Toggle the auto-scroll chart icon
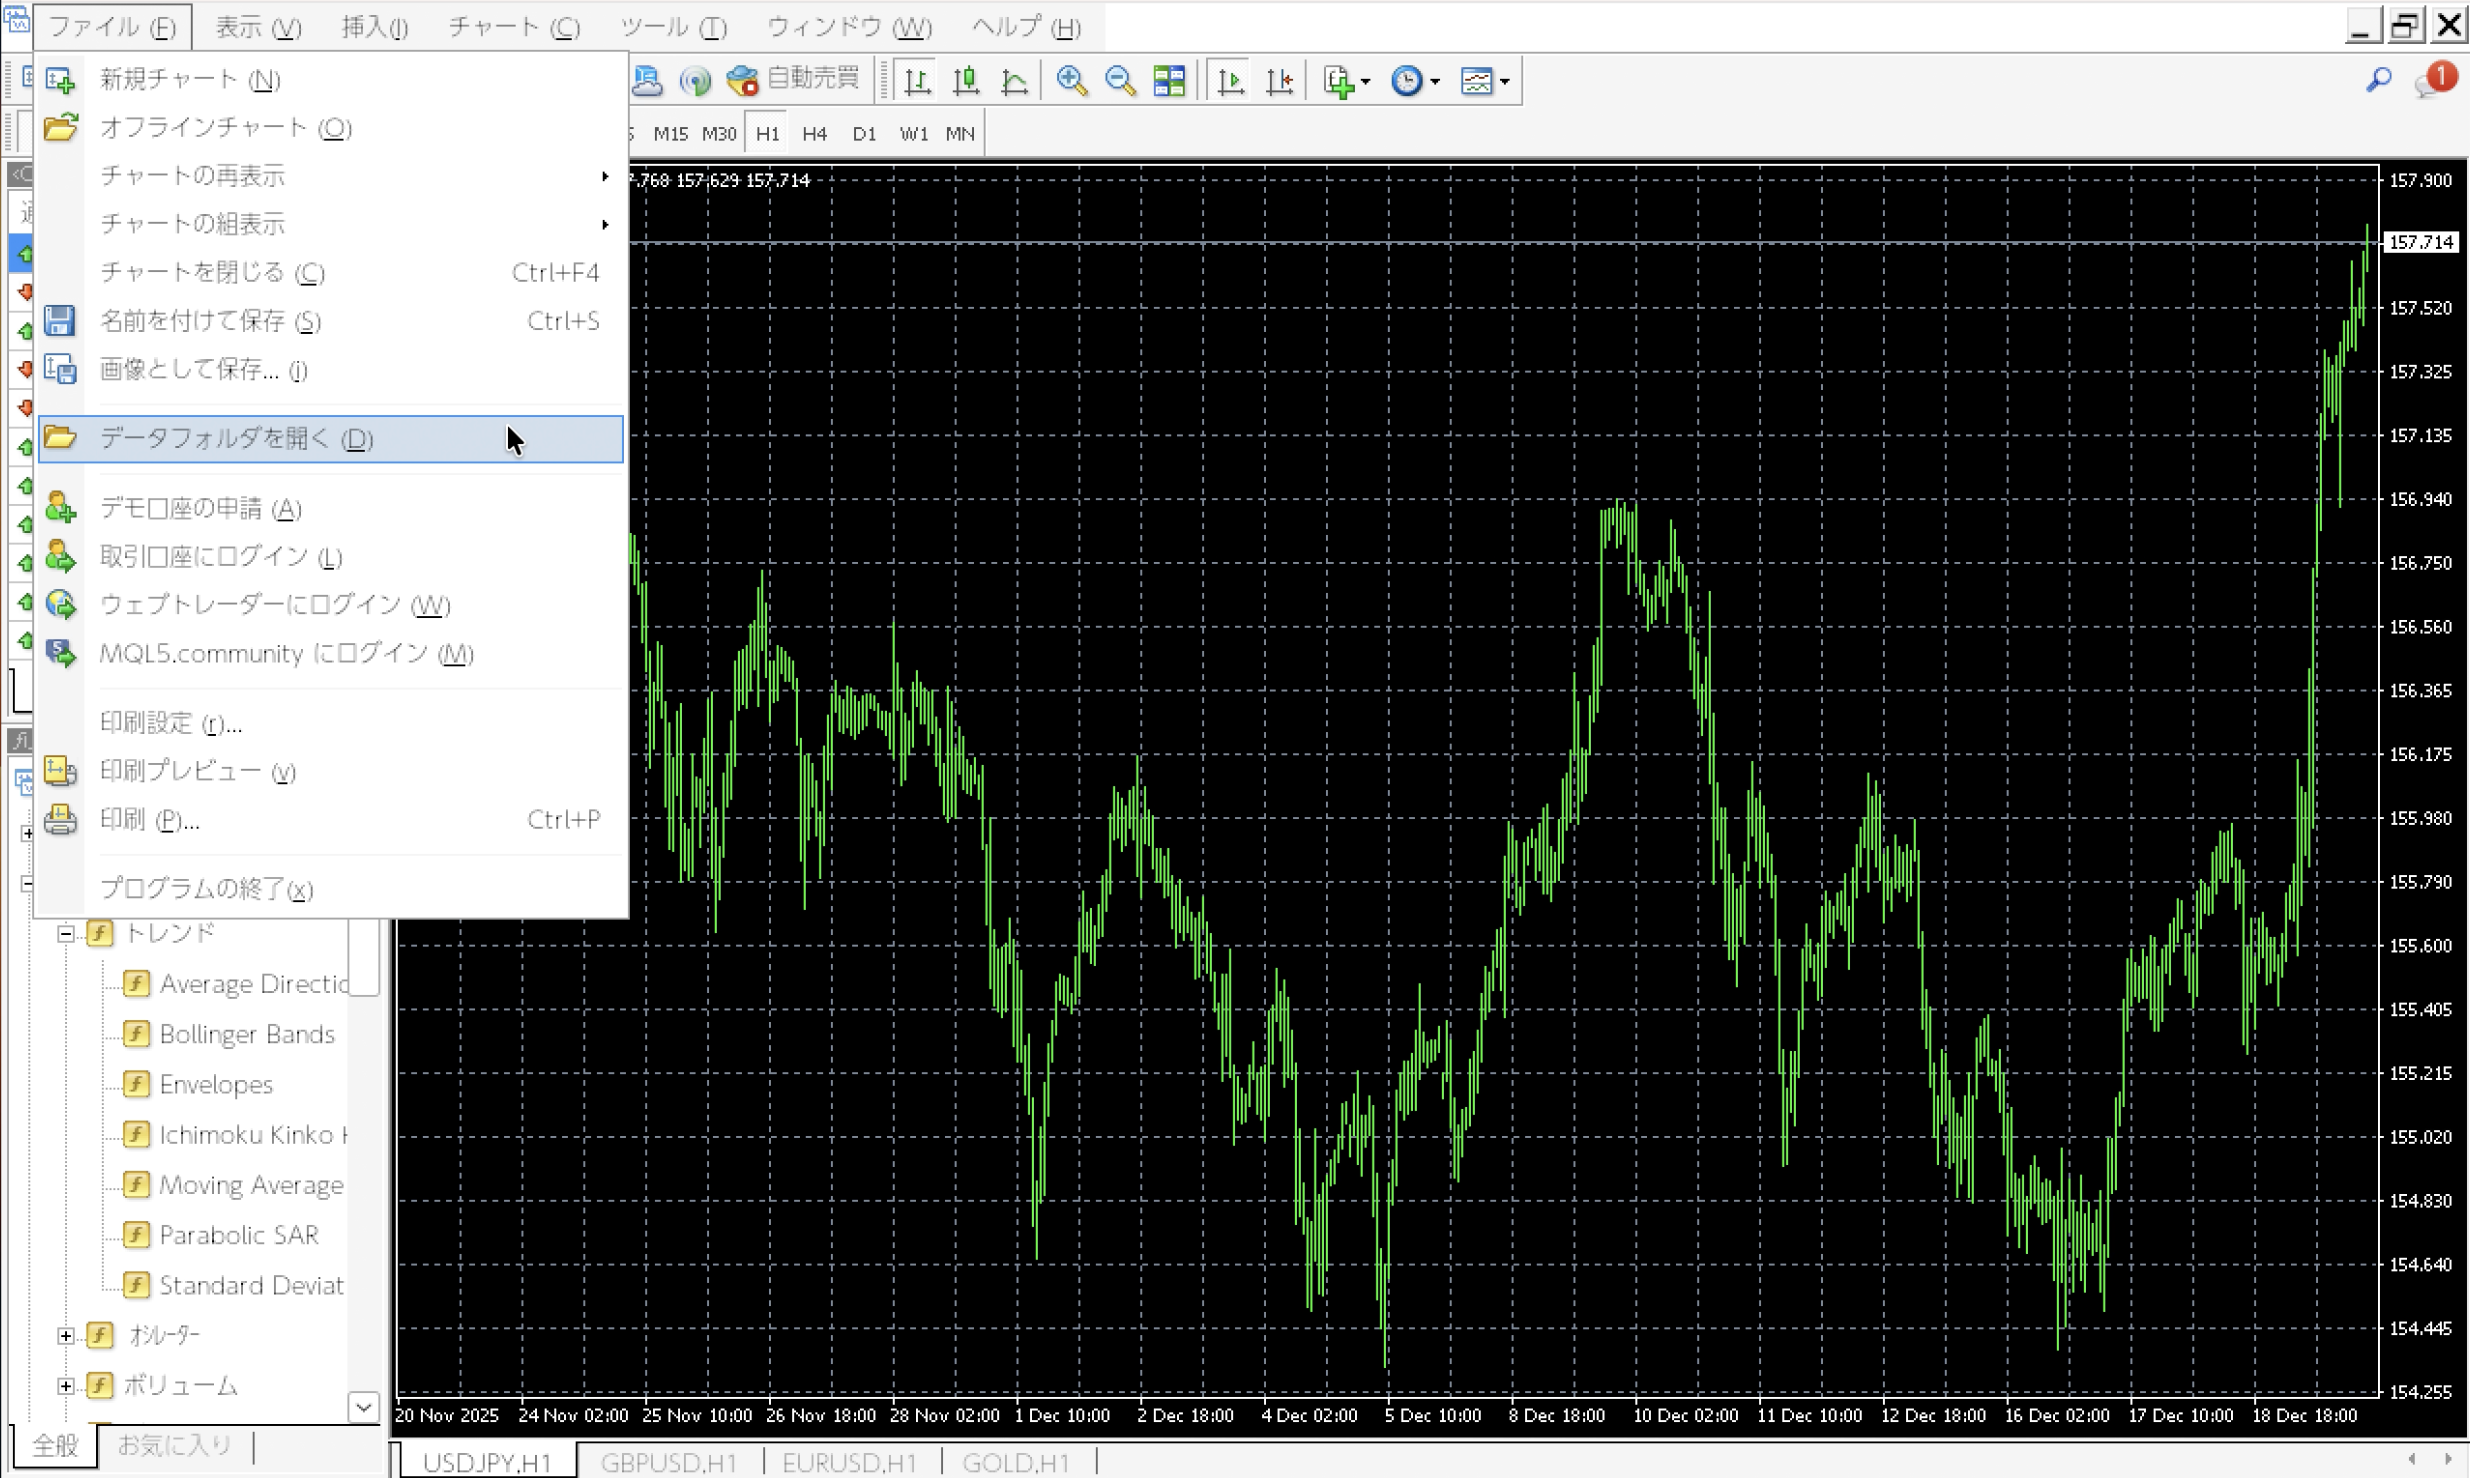 (x=1231, y=80)
